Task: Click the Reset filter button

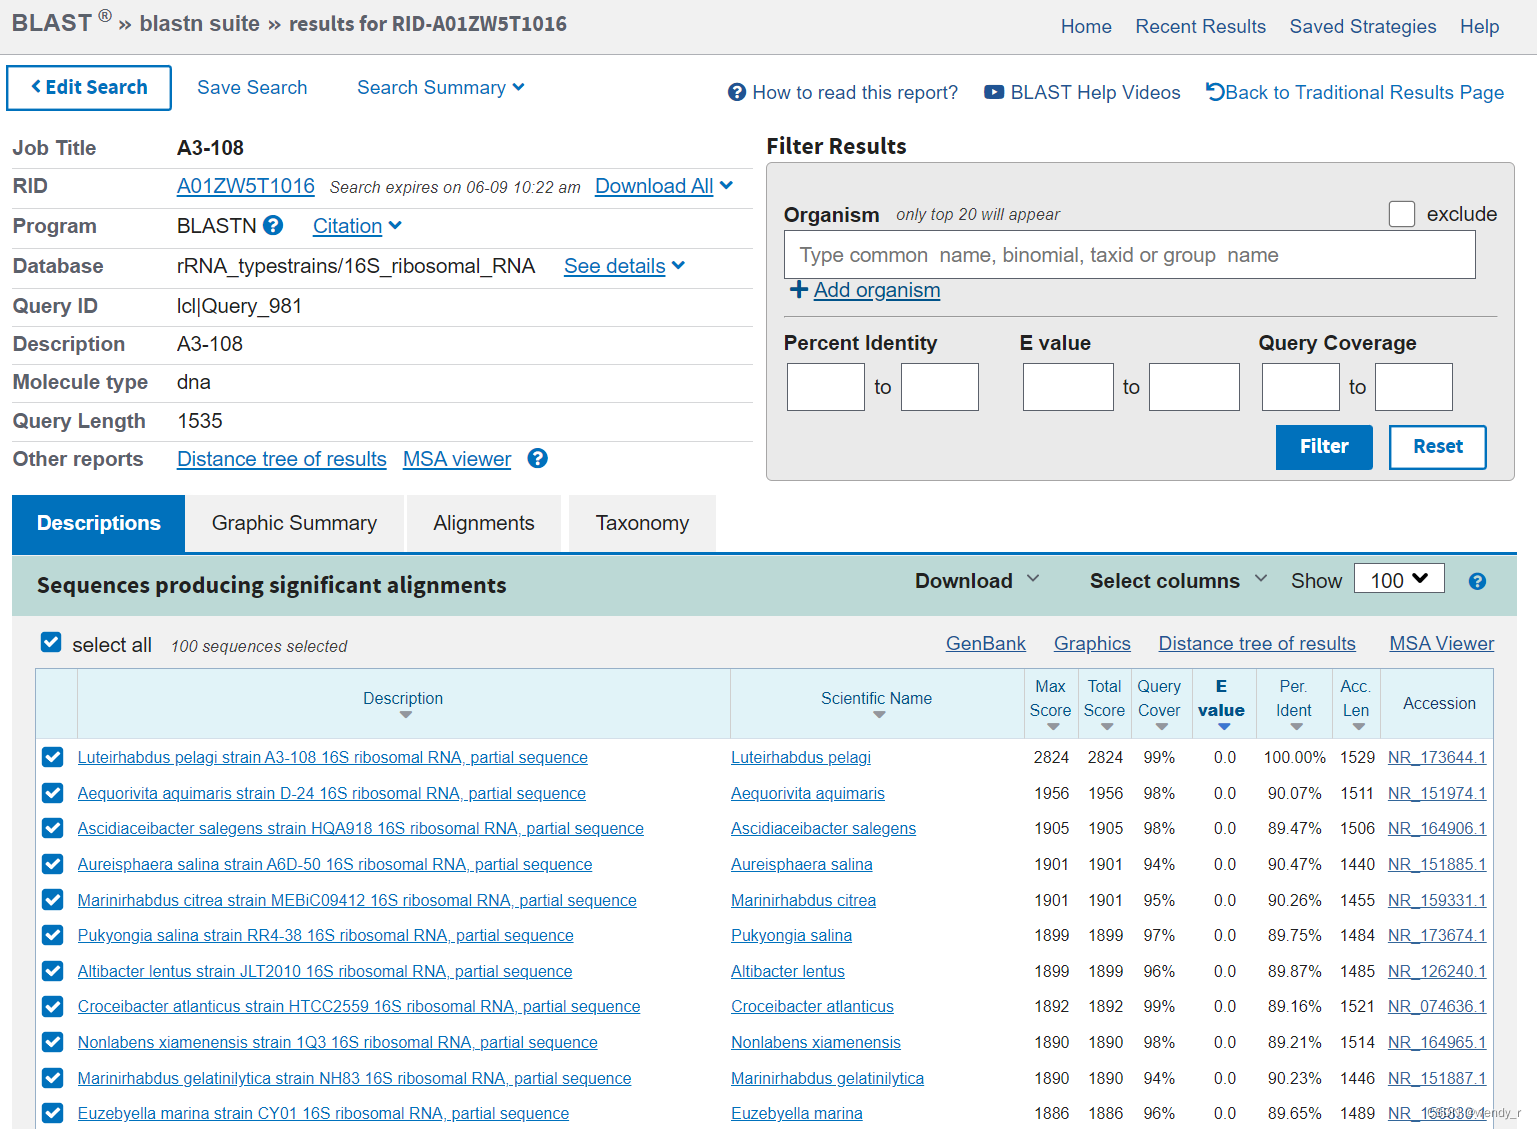Action: (x=1437, y=447)
